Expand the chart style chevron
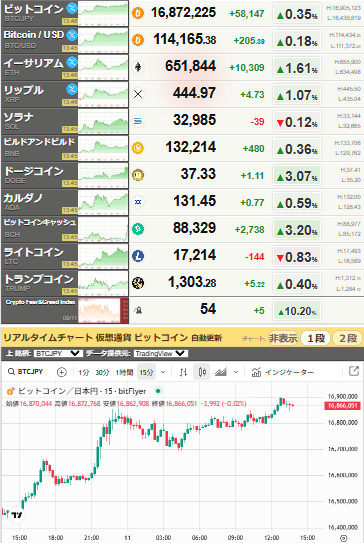This screenshot has height=543, width=364. [236, 372]
